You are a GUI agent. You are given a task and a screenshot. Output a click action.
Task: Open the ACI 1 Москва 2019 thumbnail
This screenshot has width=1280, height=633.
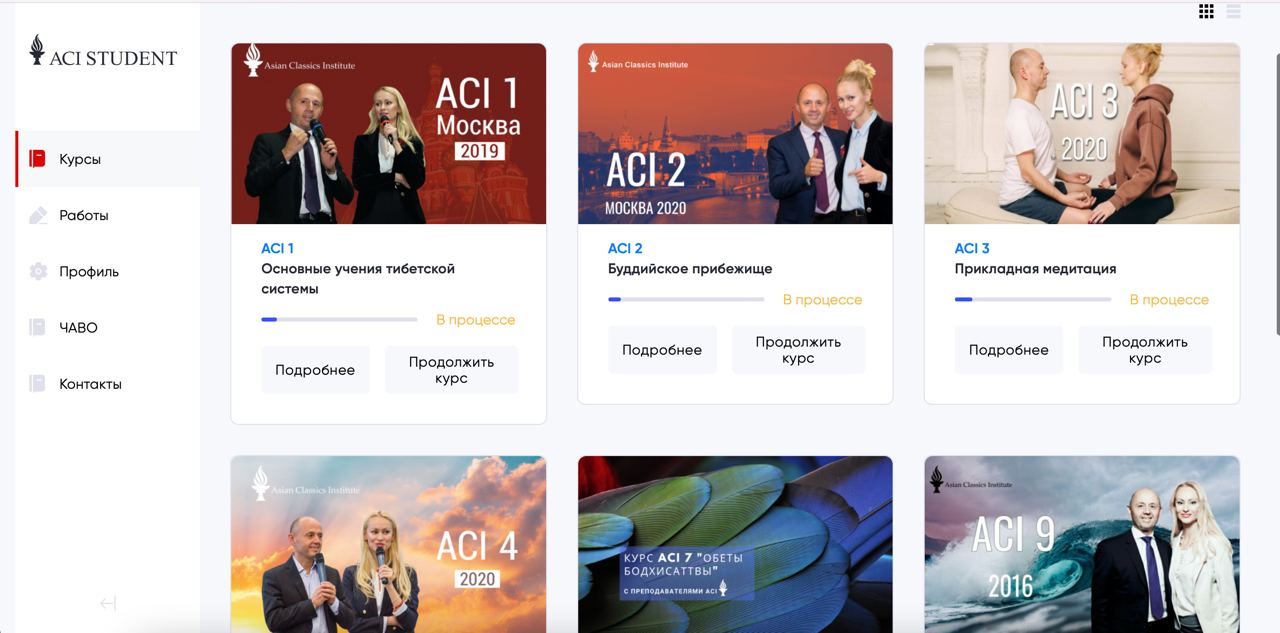(x=388, y=134)
